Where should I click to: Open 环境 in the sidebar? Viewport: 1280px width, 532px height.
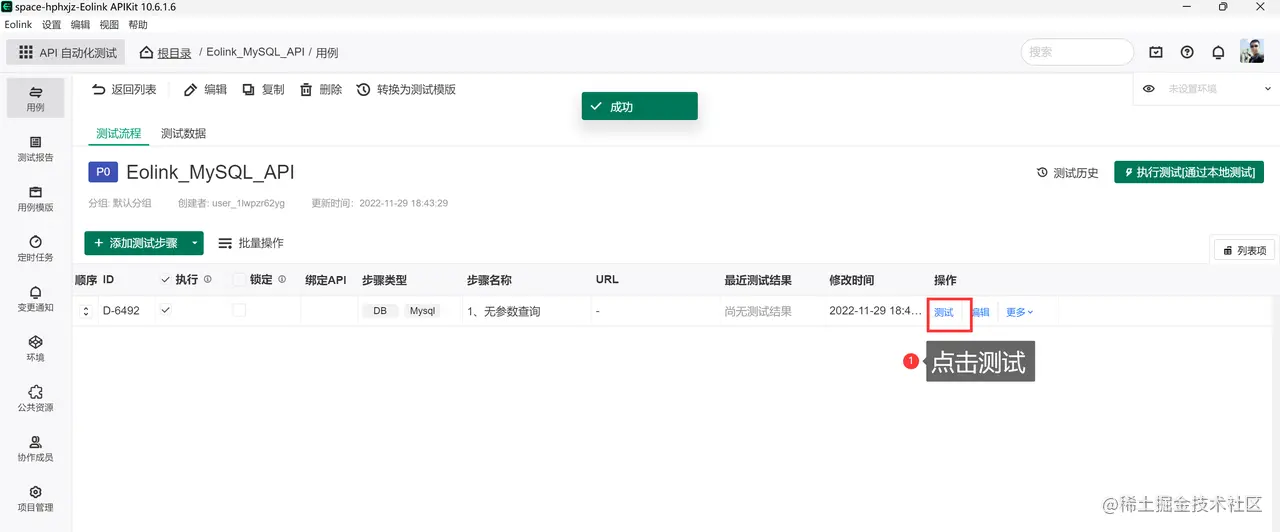[35, 348]
